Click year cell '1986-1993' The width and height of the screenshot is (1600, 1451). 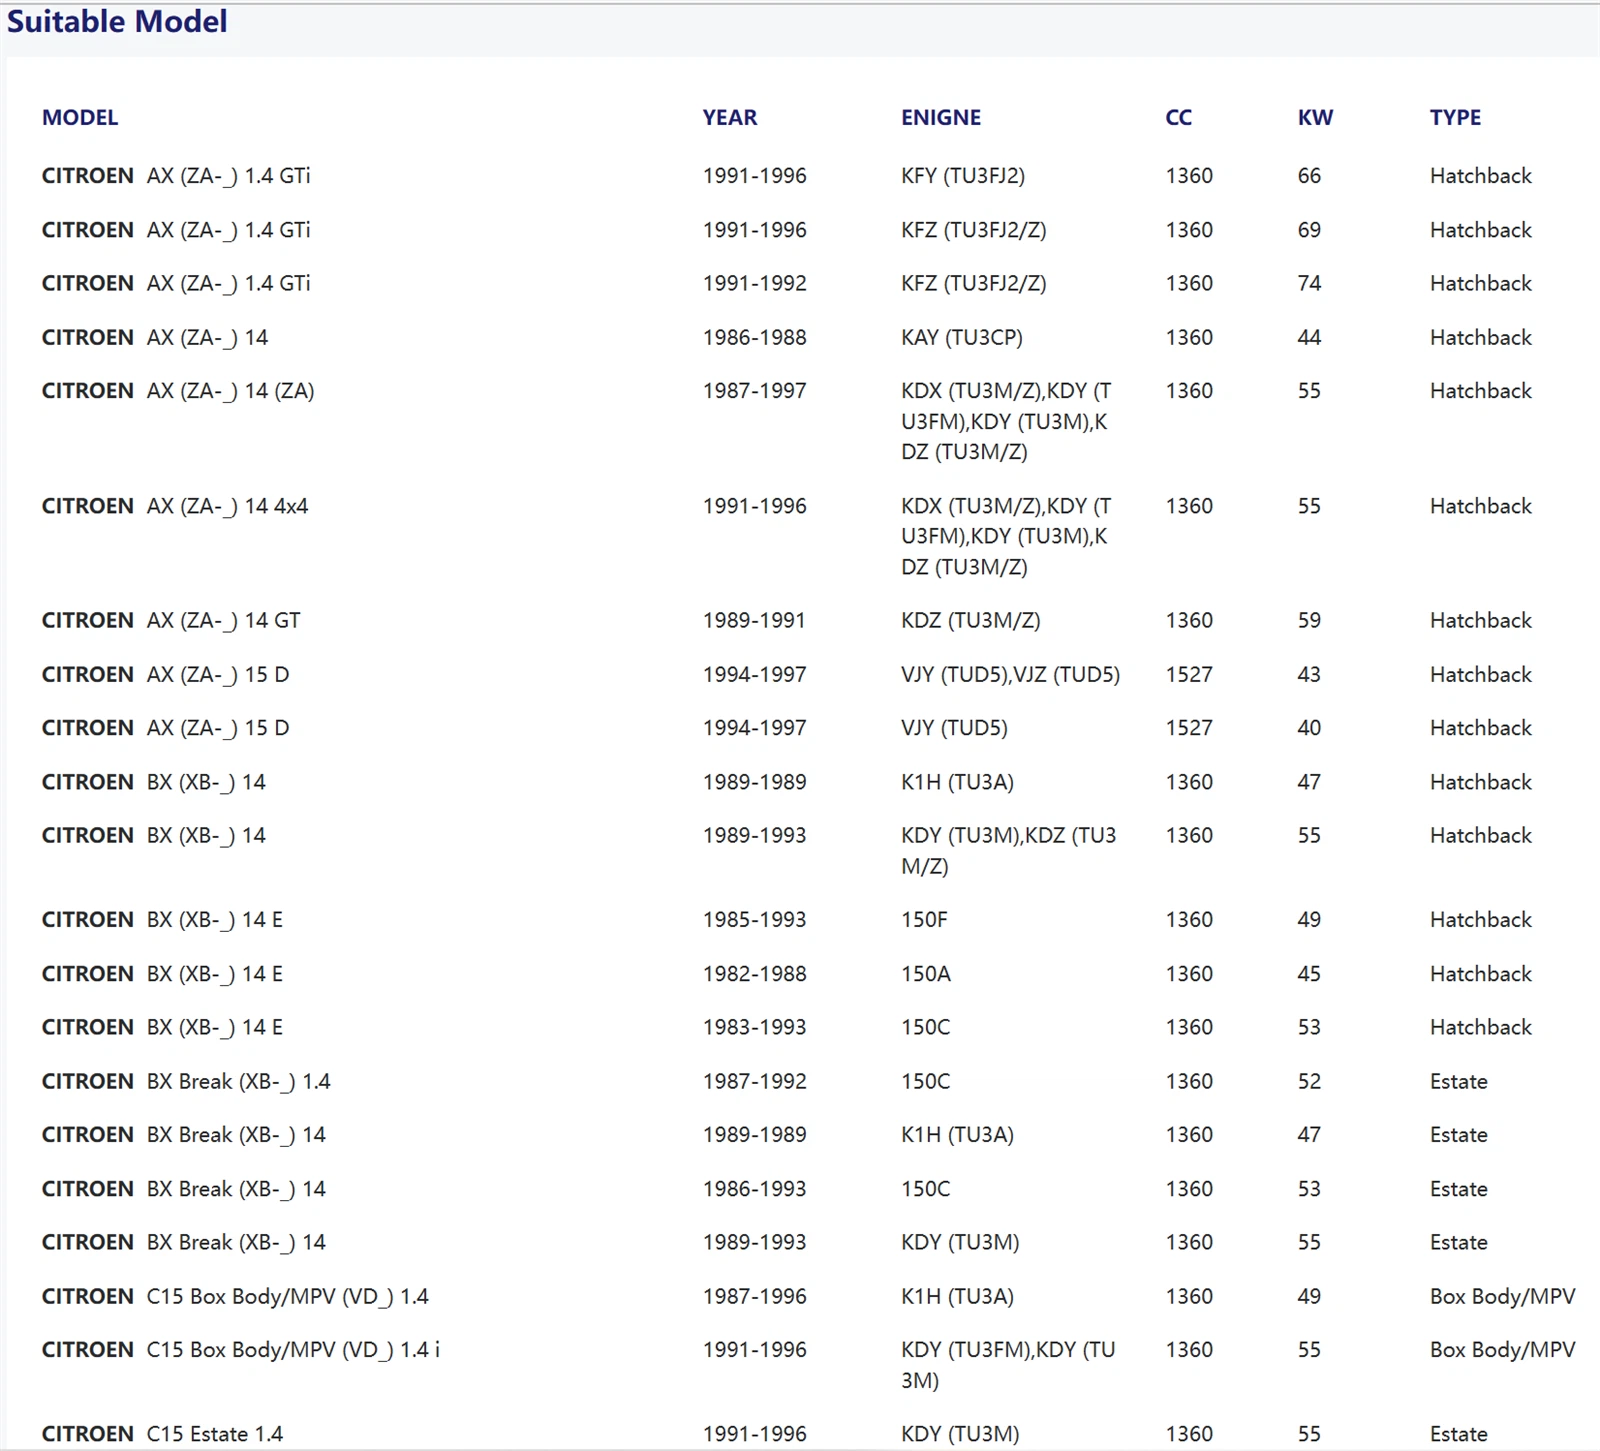755,1188
